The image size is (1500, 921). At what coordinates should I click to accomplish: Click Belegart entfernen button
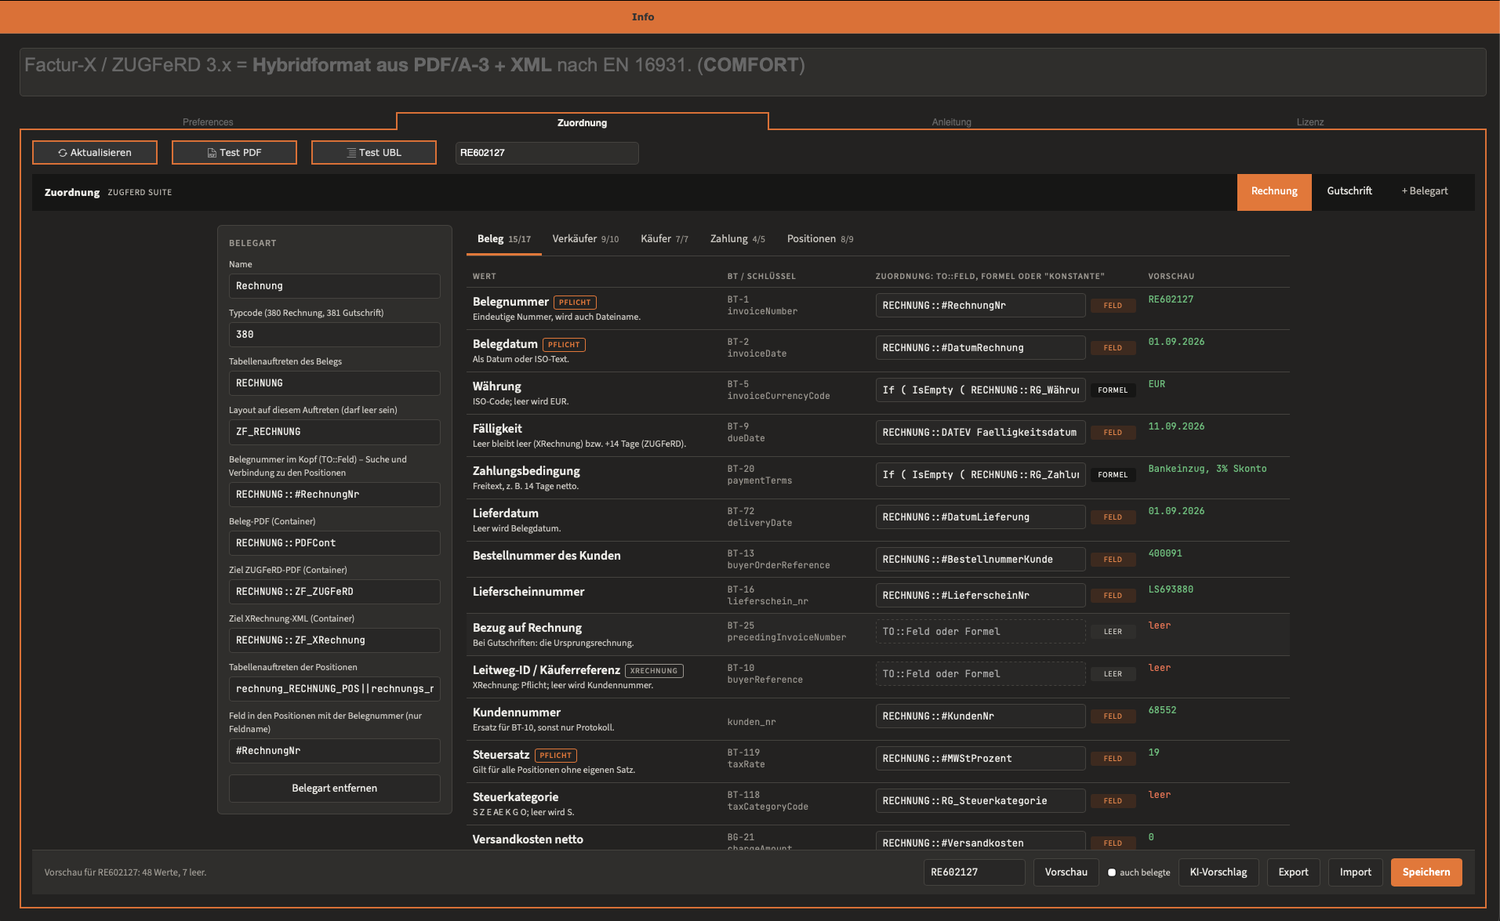pos(334,788)
